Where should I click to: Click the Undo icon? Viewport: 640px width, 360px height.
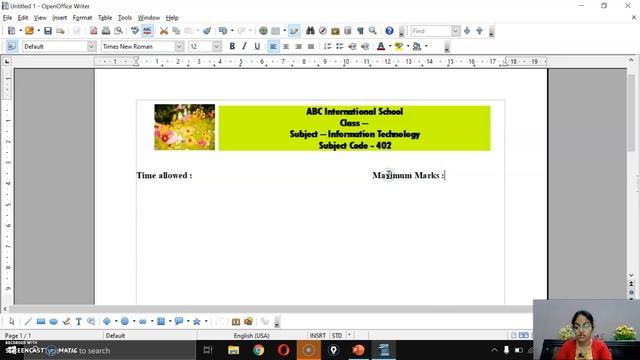pos(222,31)
